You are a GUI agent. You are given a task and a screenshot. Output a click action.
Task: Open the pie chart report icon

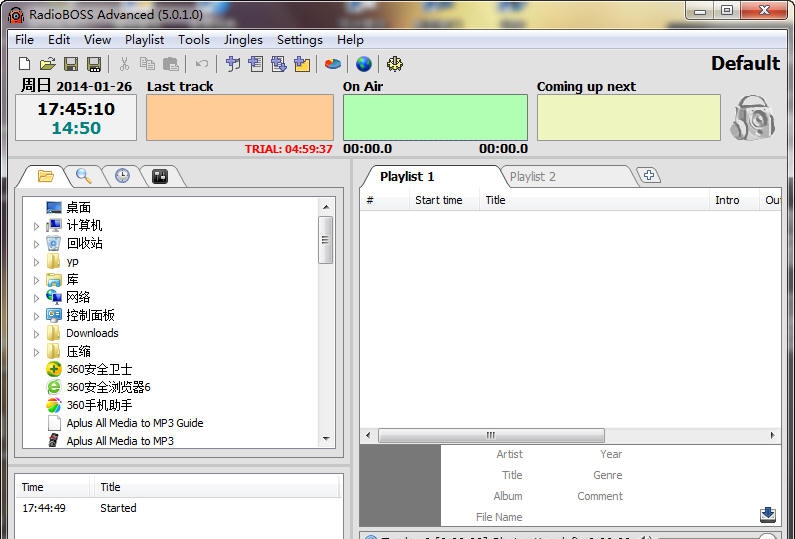pos(333,64)
